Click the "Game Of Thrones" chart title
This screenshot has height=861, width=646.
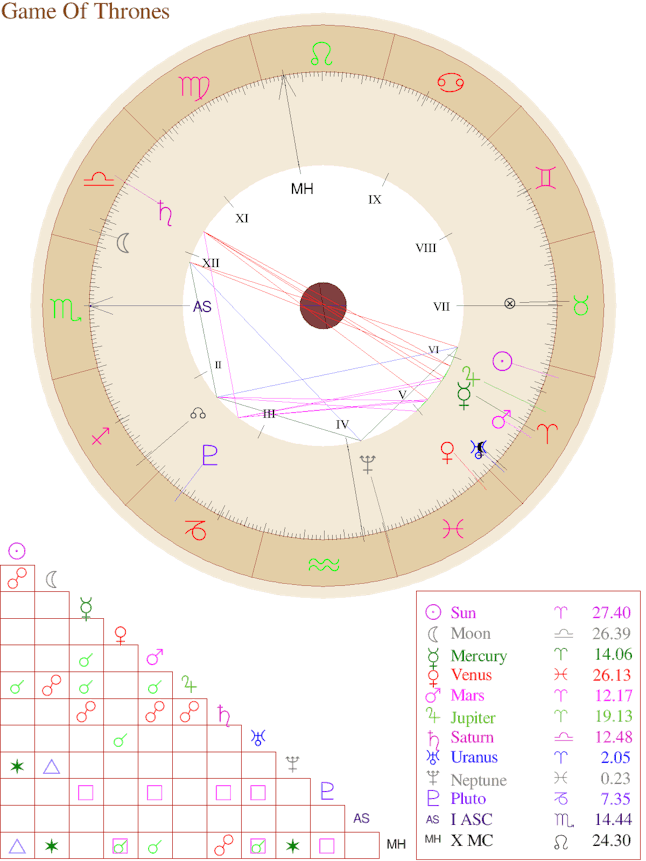coord(85,12)
